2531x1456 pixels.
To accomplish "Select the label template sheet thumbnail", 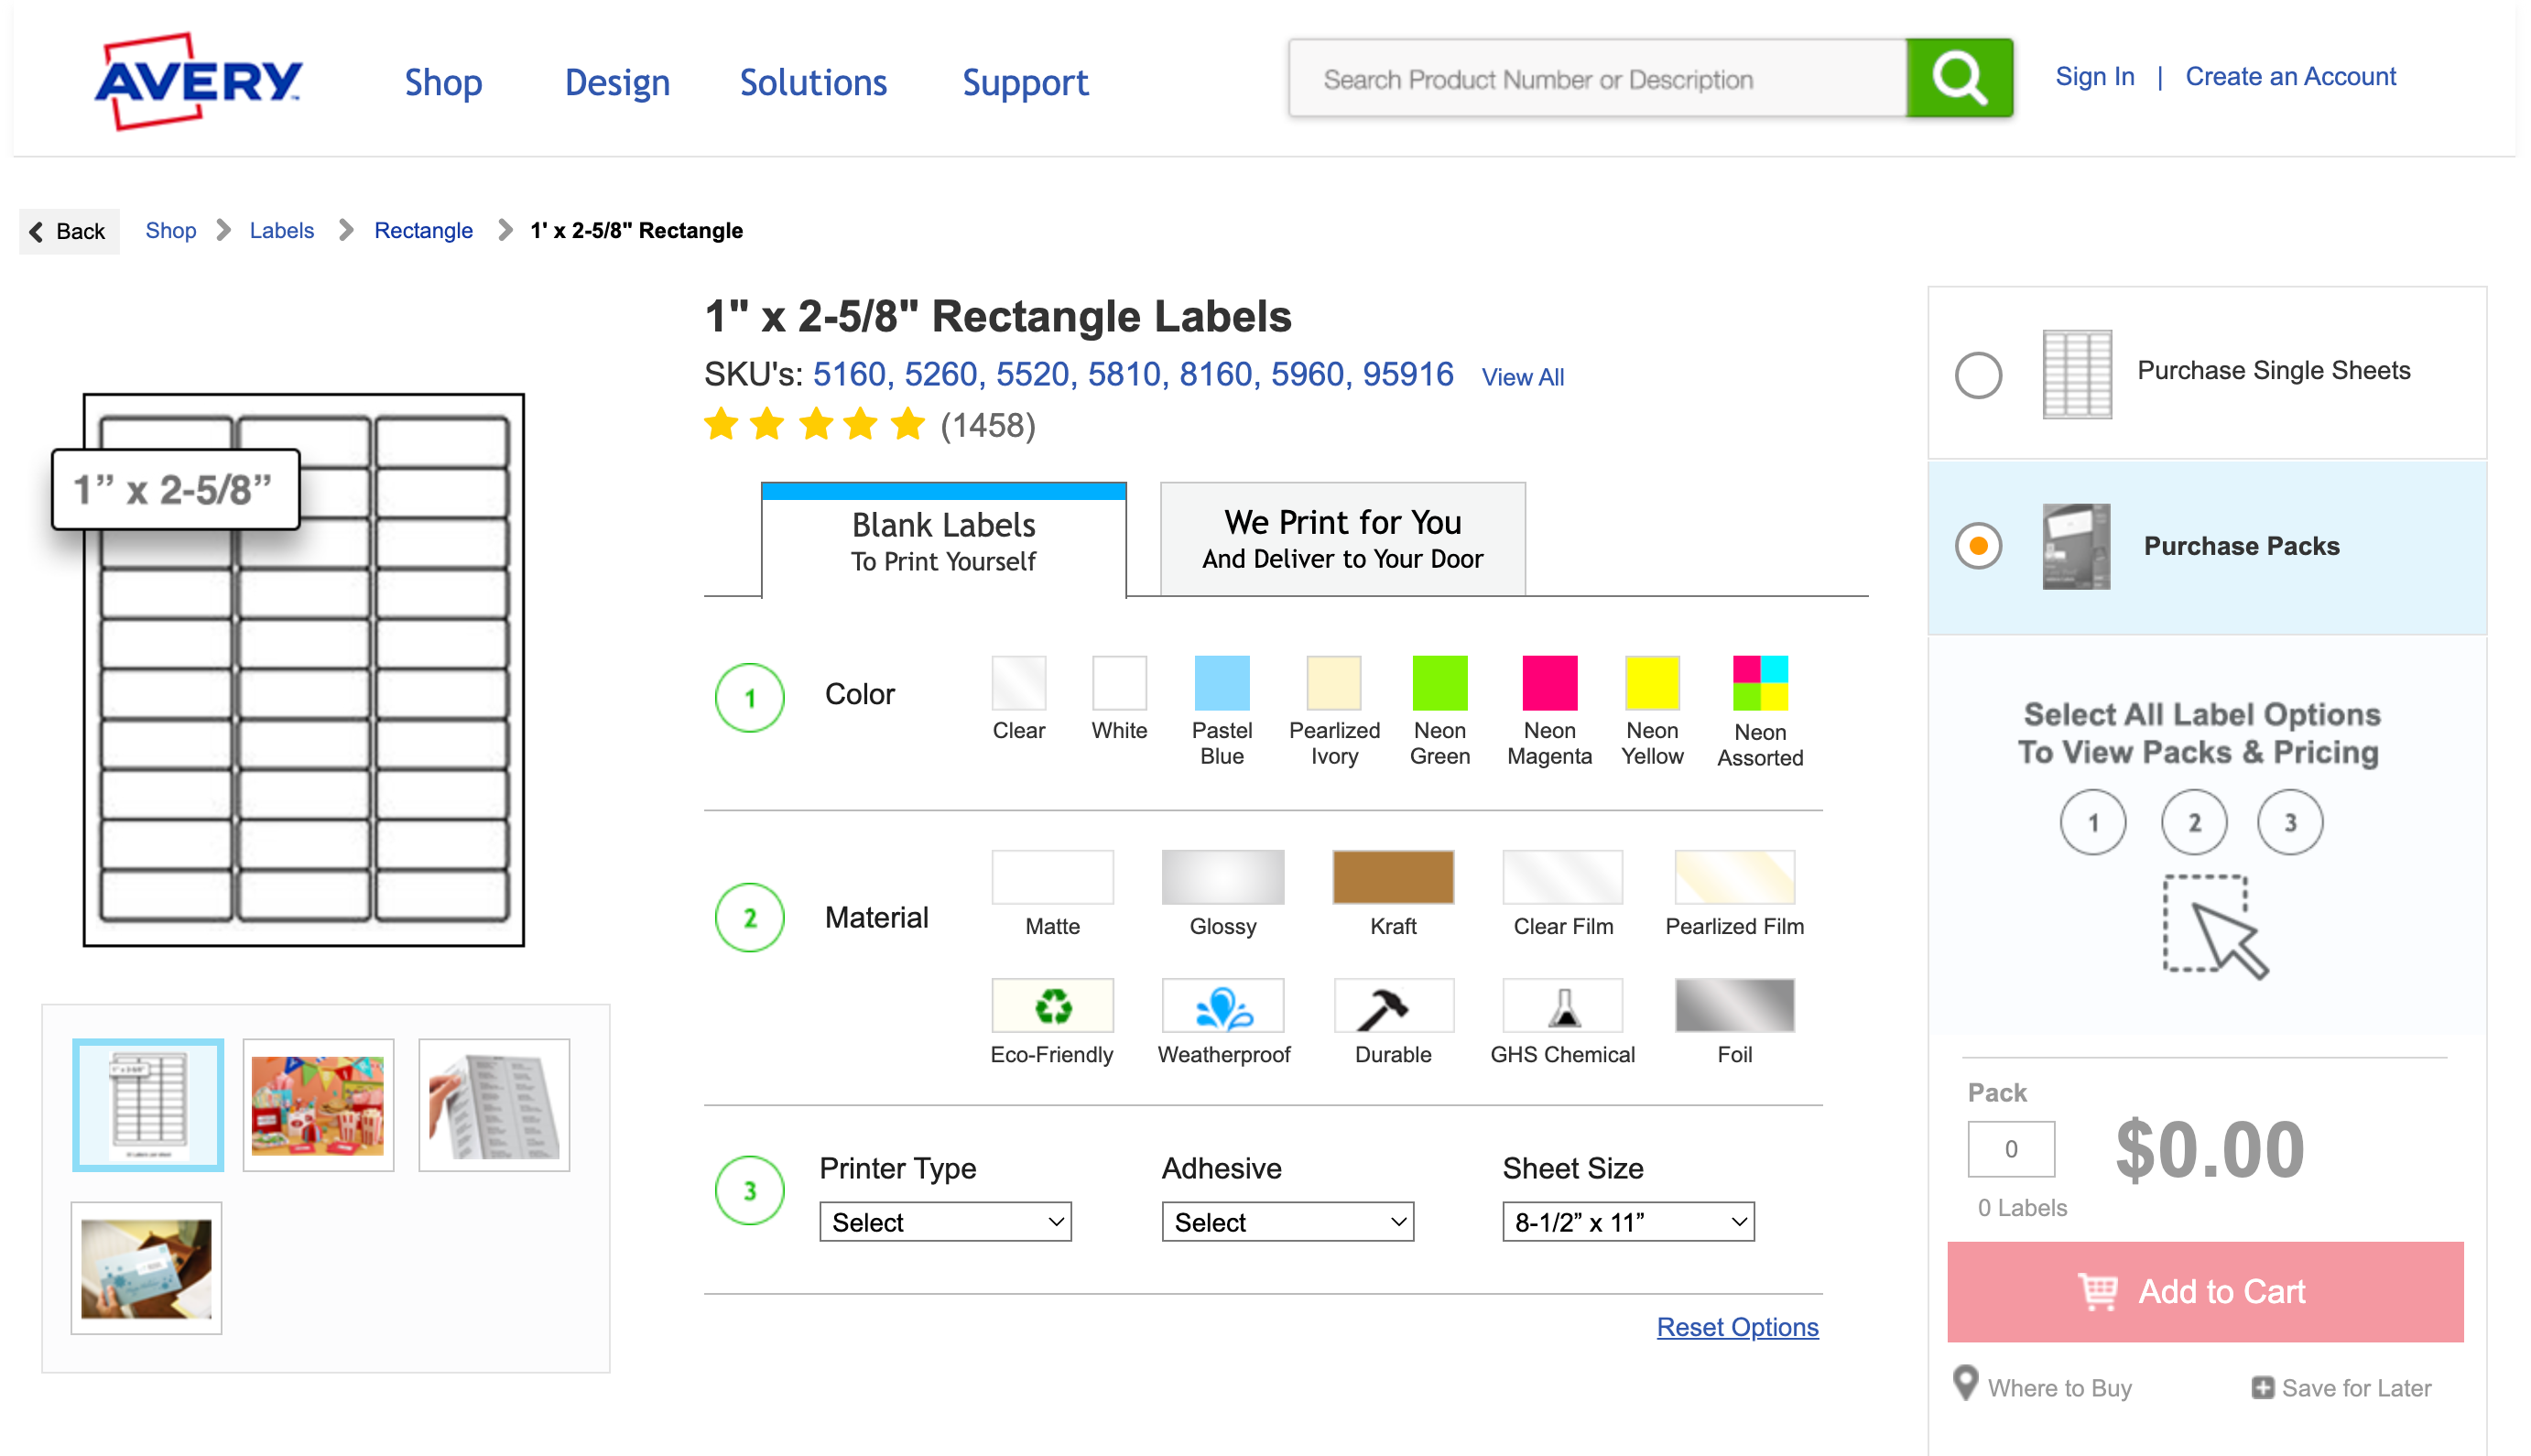I will 147,1104.
